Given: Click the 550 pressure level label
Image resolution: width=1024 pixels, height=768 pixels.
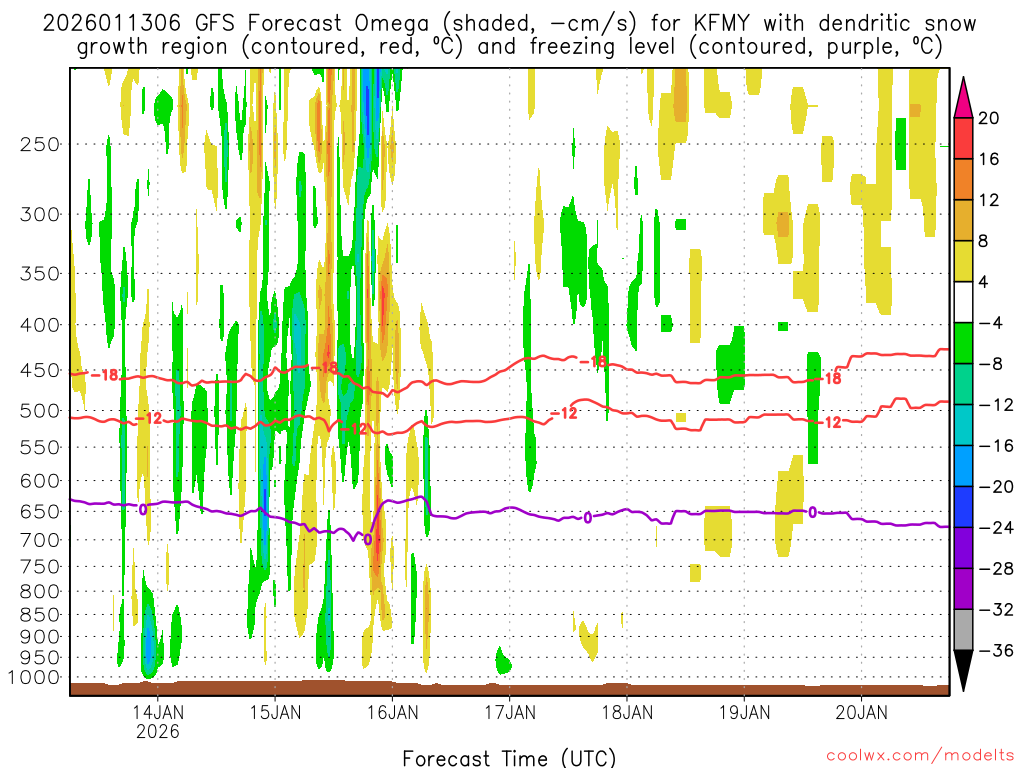Looking at the screenshot, I should coord(40,447).
